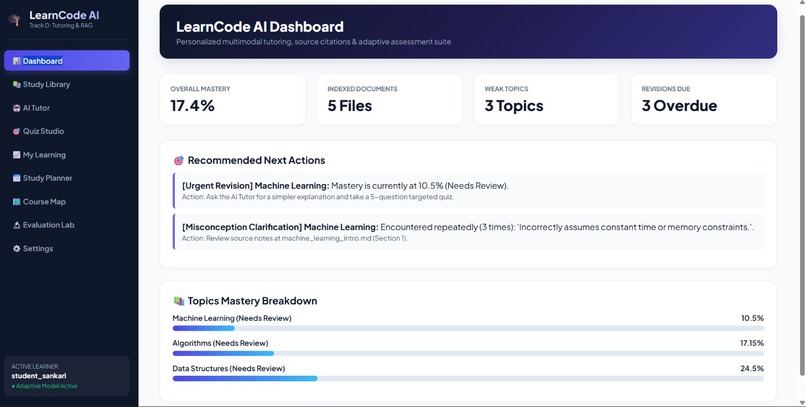Click the Adaptive Model Active status
The width and height of the screenshot is (806, 407).
pos(44,386)
